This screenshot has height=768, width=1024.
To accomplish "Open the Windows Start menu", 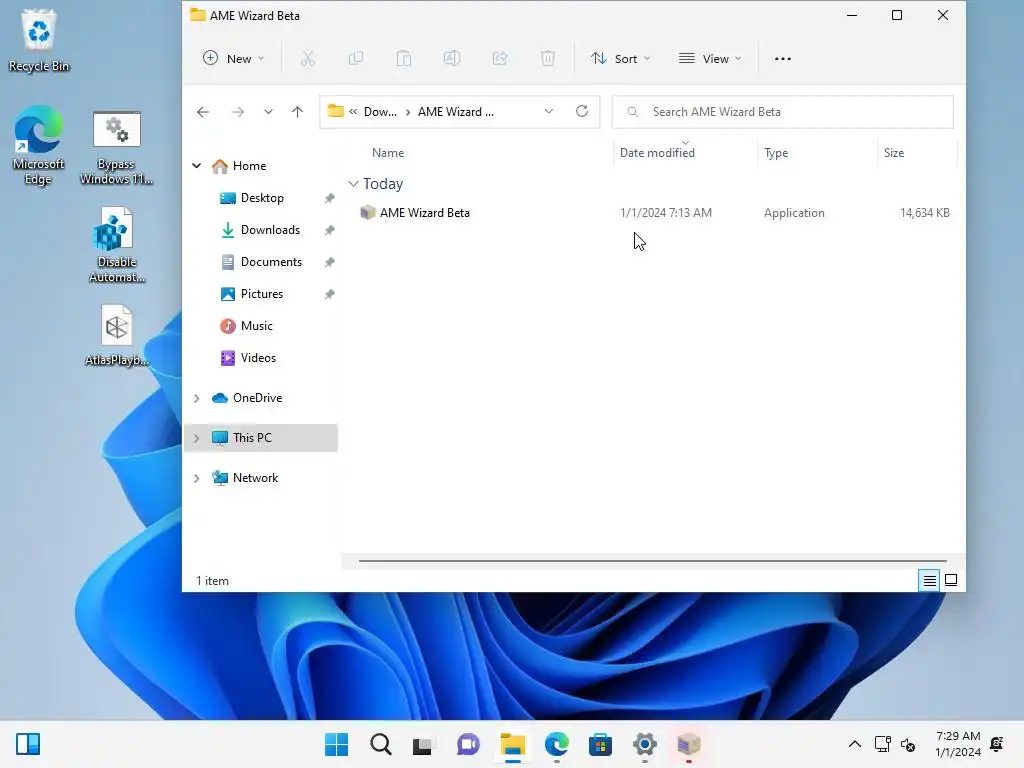I will click(x=336, y=744).
